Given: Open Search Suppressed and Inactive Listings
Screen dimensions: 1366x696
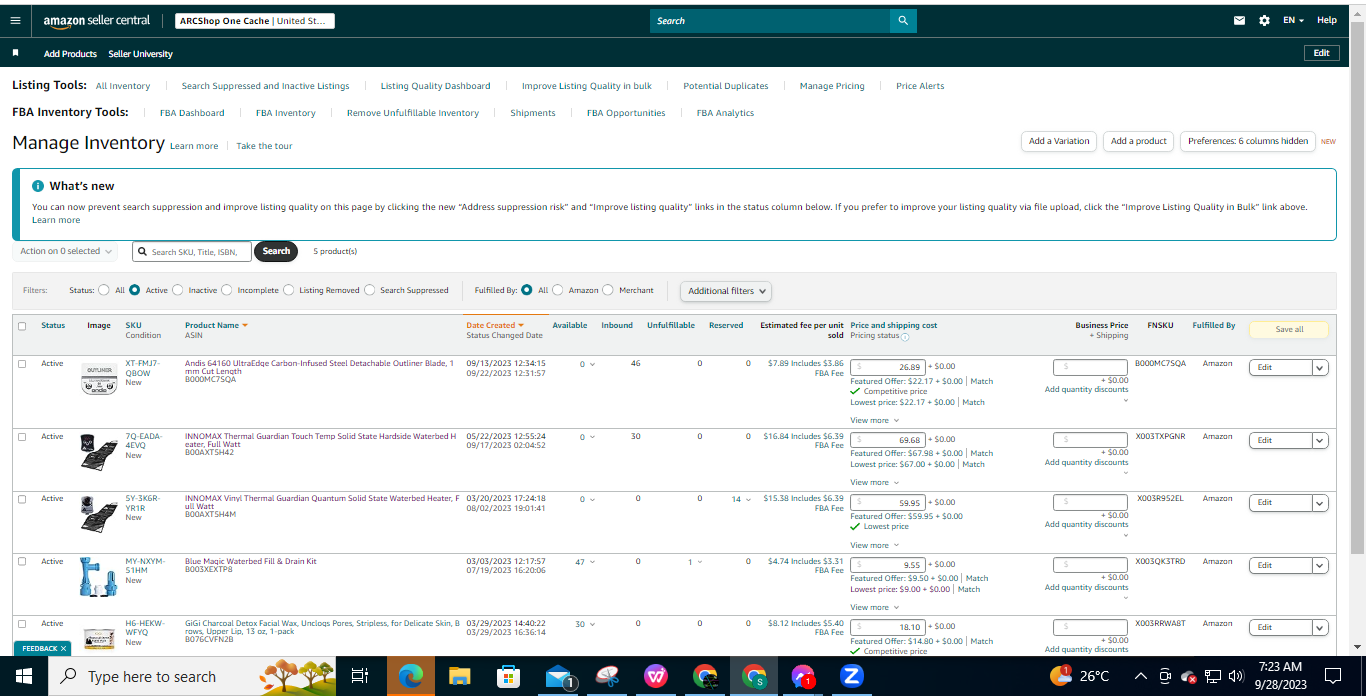Looking at the screenshot, I should 265,86.
